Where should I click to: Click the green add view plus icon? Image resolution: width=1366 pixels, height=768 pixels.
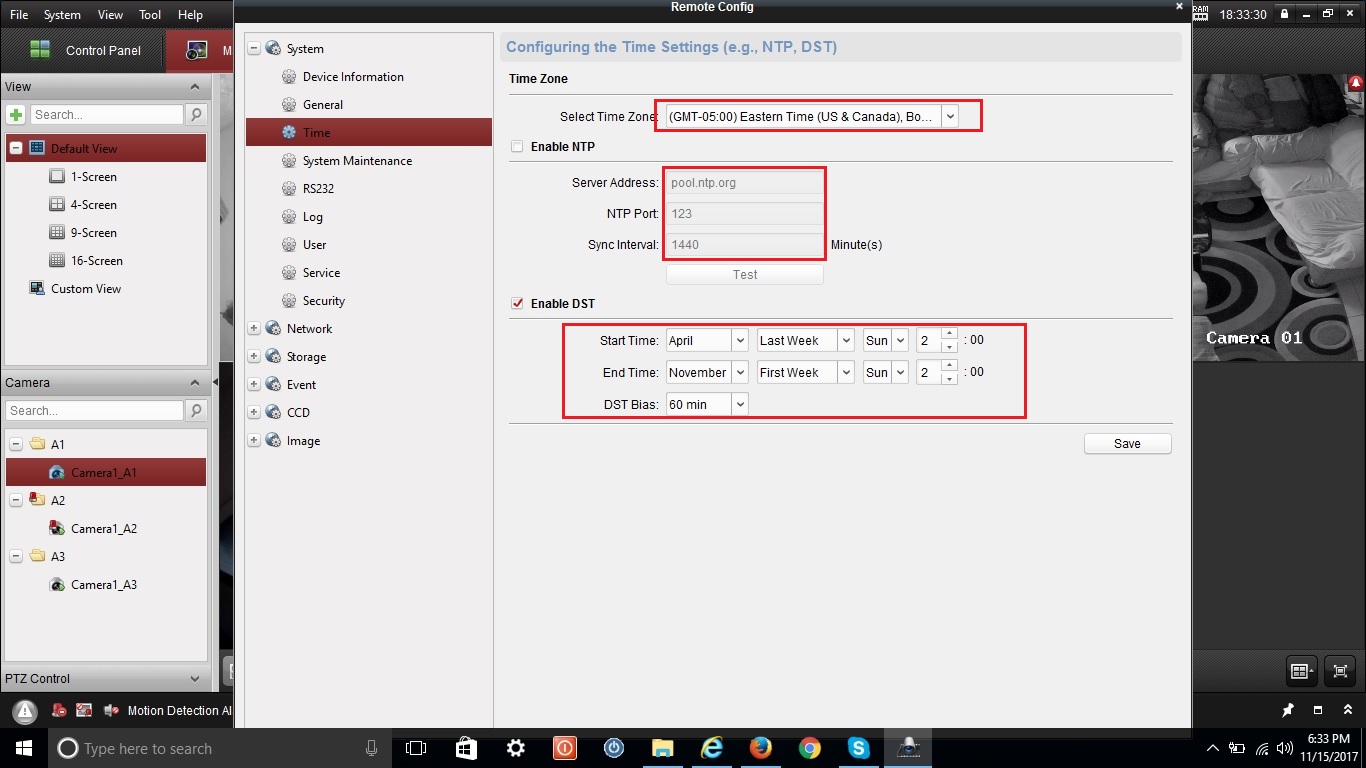coord(16,115)
